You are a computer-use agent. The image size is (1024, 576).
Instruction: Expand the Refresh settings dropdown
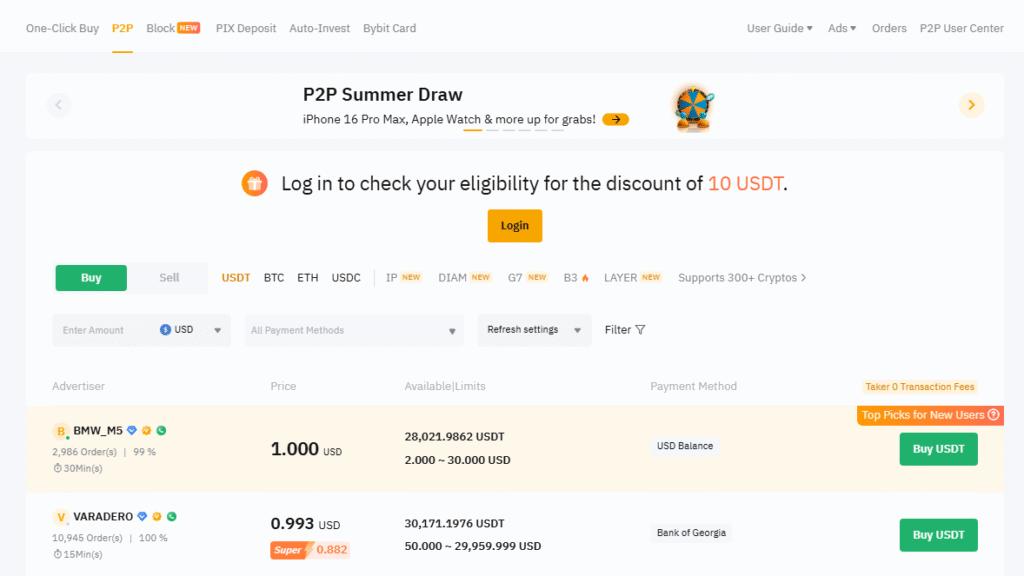pyautogui.click(x=534, y=329)
